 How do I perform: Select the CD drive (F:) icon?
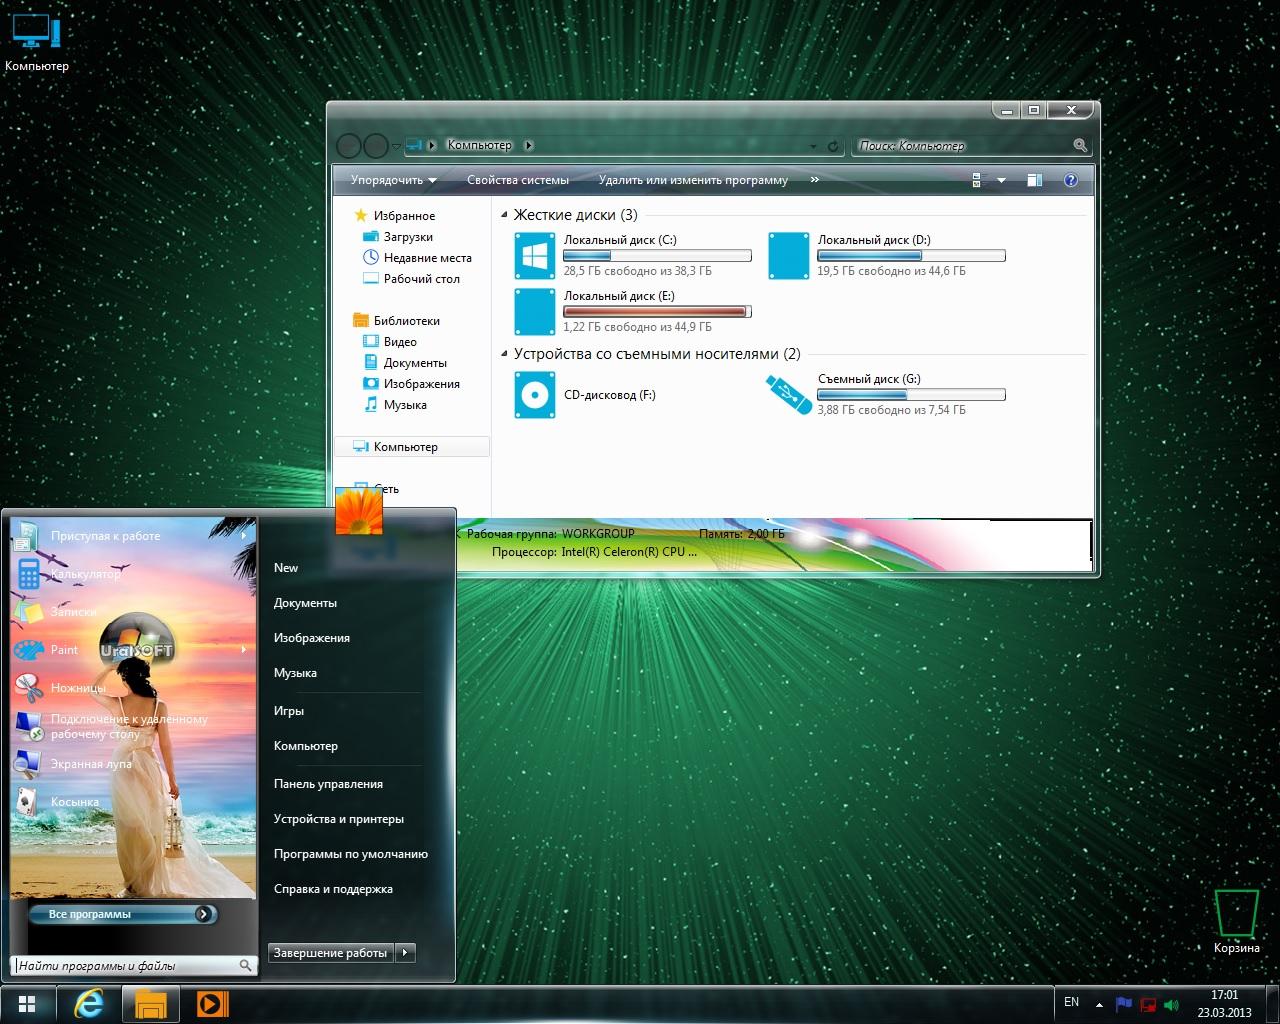[x=534, y=395]
